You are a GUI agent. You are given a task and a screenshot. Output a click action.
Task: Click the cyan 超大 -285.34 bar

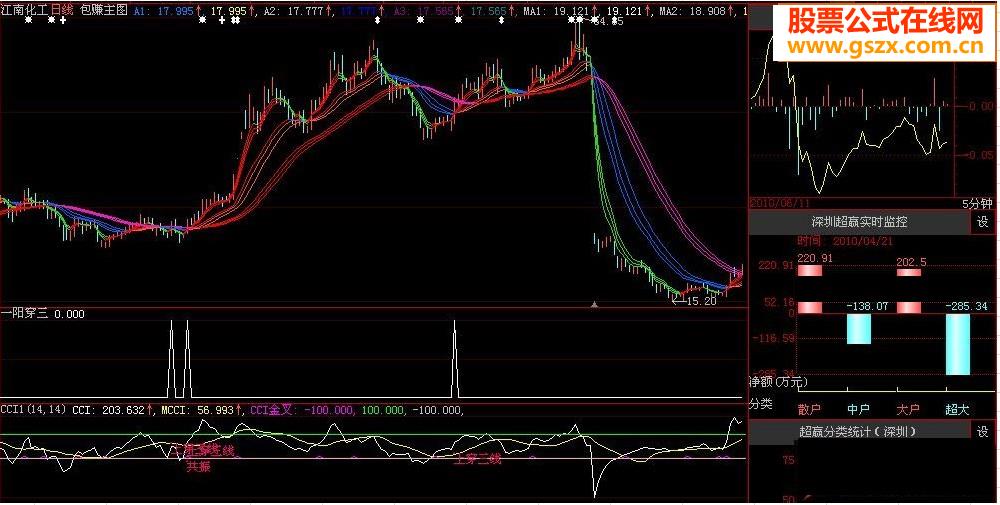point(957,343)
